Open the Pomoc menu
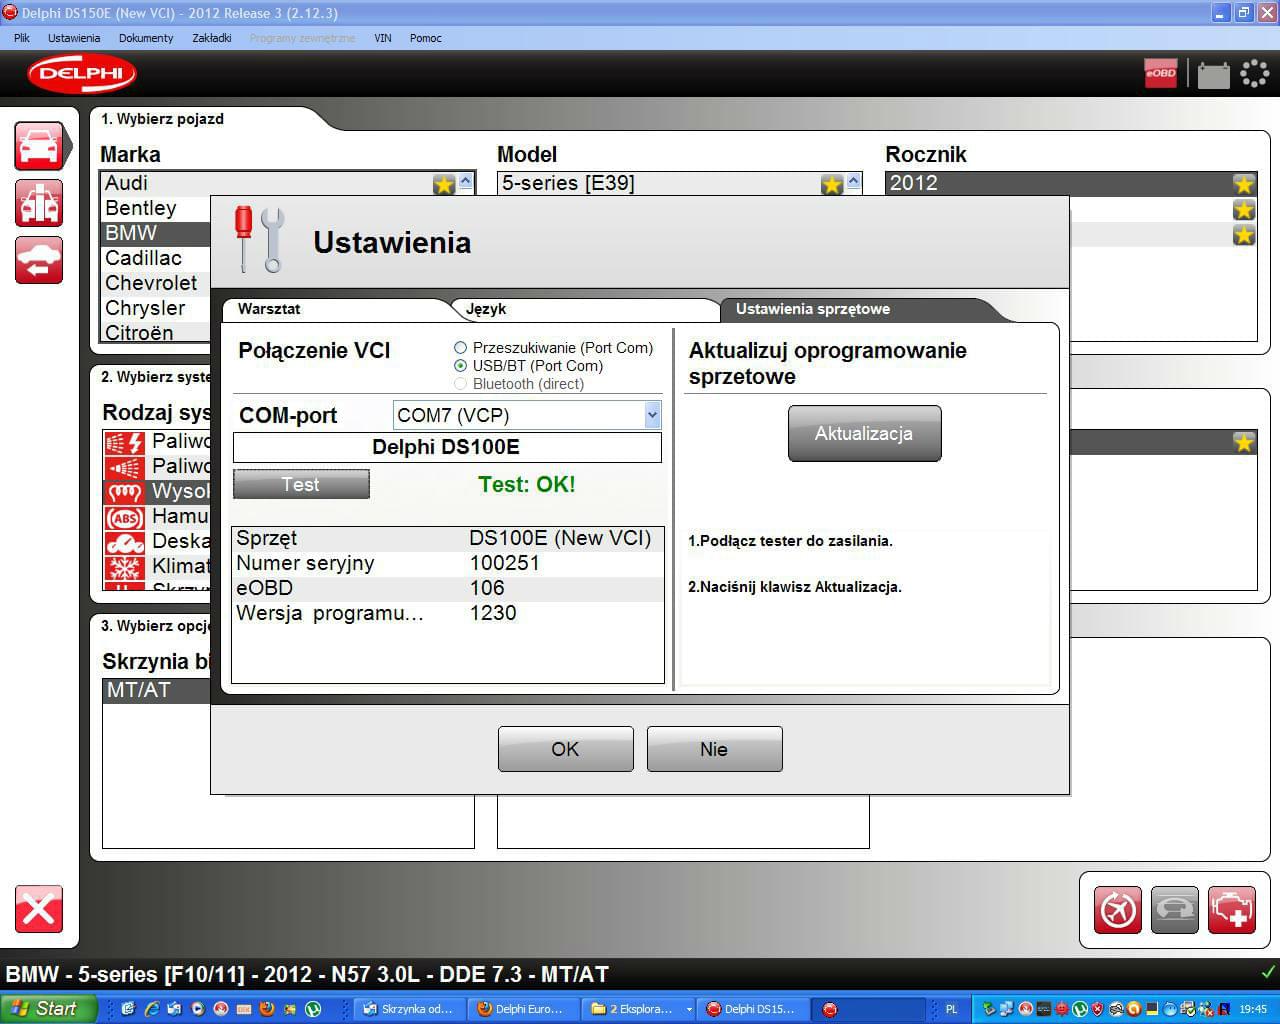Screen dimensions: 1280x1024 [426, 38]
